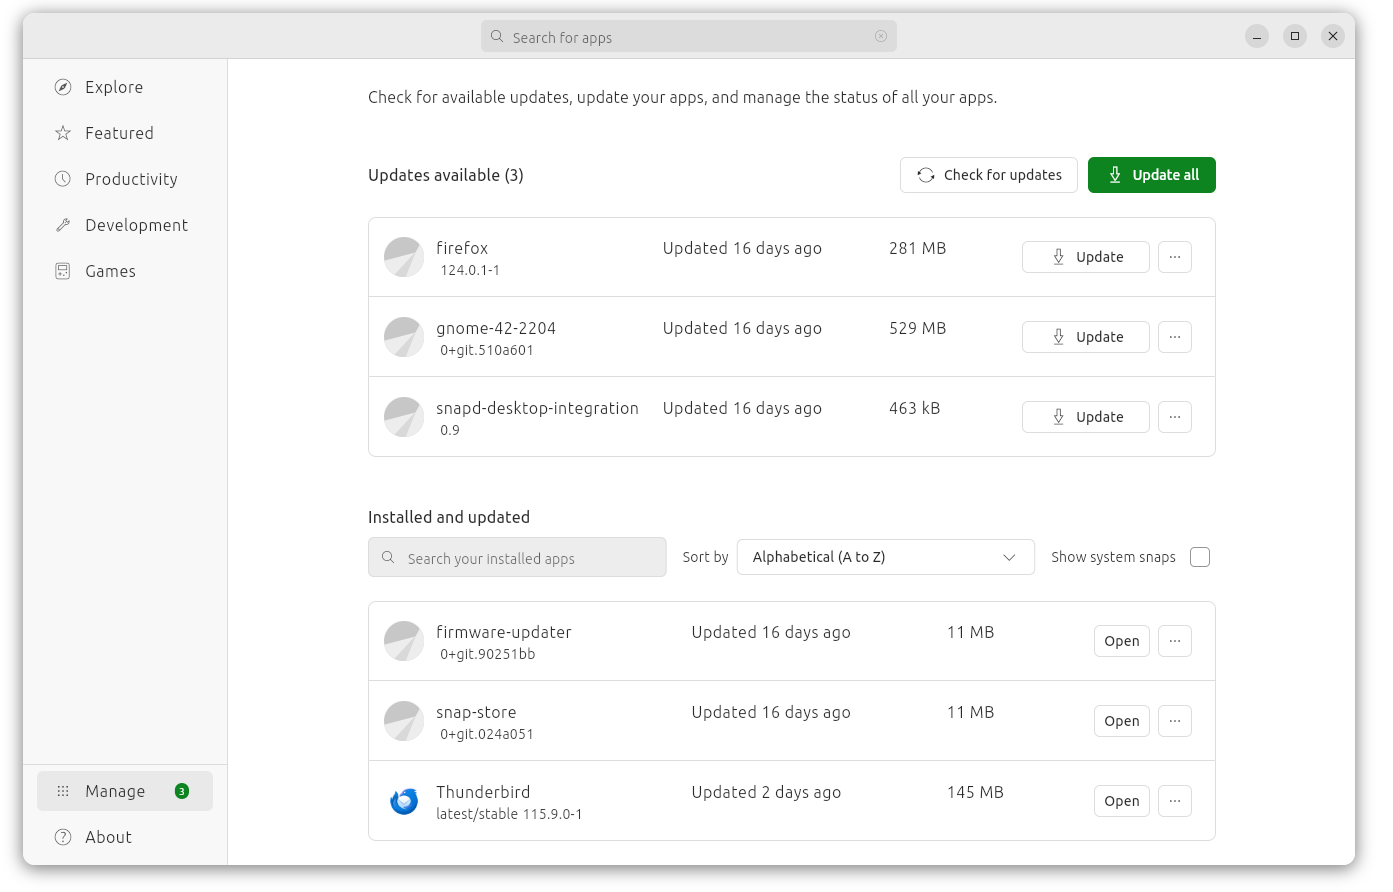1393x892 pixels.
Task: Click the Featured star icon
Action: [x=63, y=133]
